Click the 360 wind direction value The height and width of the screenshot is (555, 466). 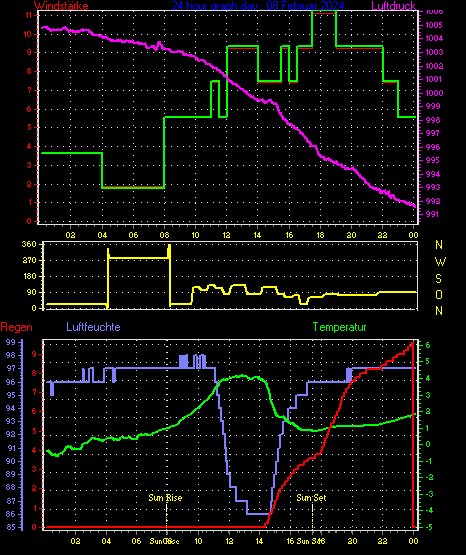tap(29, 245)
